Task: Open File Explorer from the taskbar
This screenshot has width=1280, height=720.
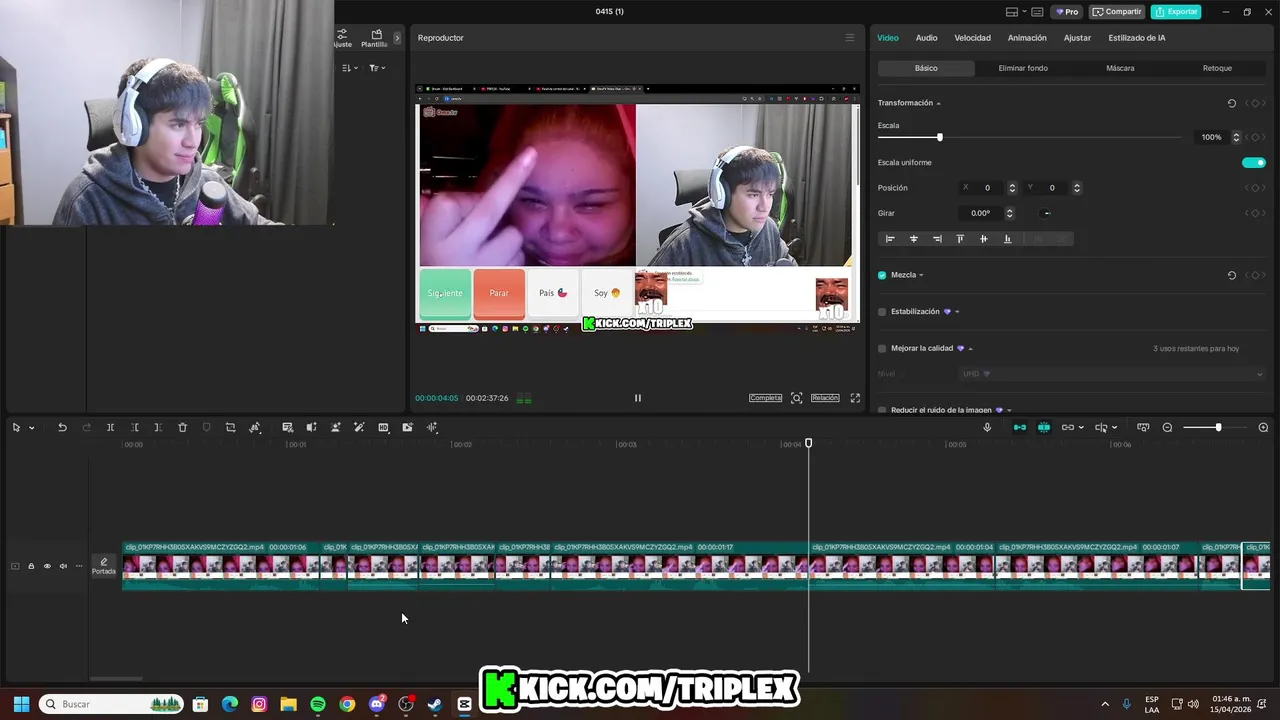Action: (288, 704)
